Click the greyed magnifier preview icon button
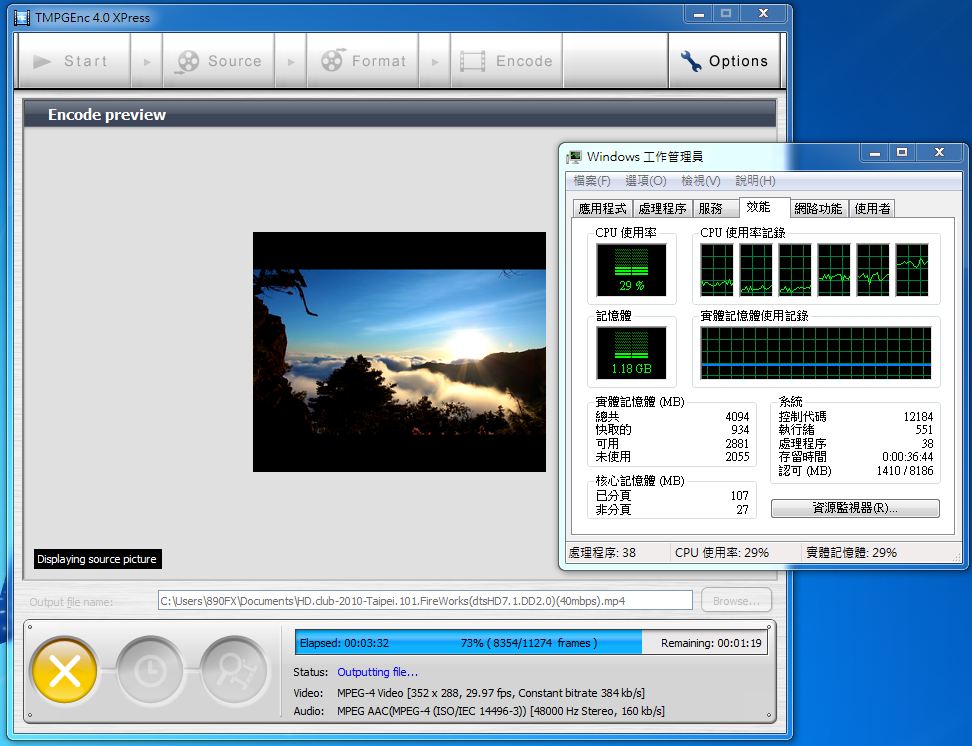972x746 pixels. [x=234, y=670]
